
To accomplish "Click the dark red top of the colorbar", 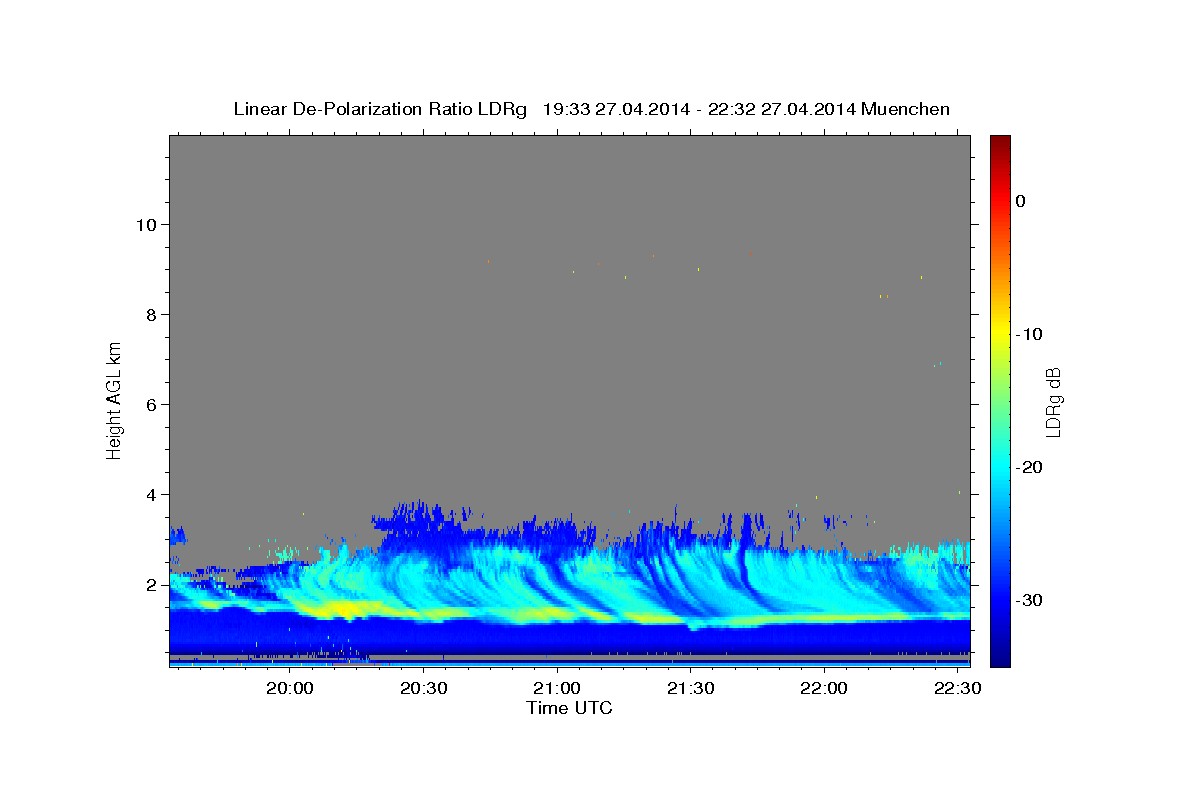I will pyautogui.click(x=1000, y=142).
